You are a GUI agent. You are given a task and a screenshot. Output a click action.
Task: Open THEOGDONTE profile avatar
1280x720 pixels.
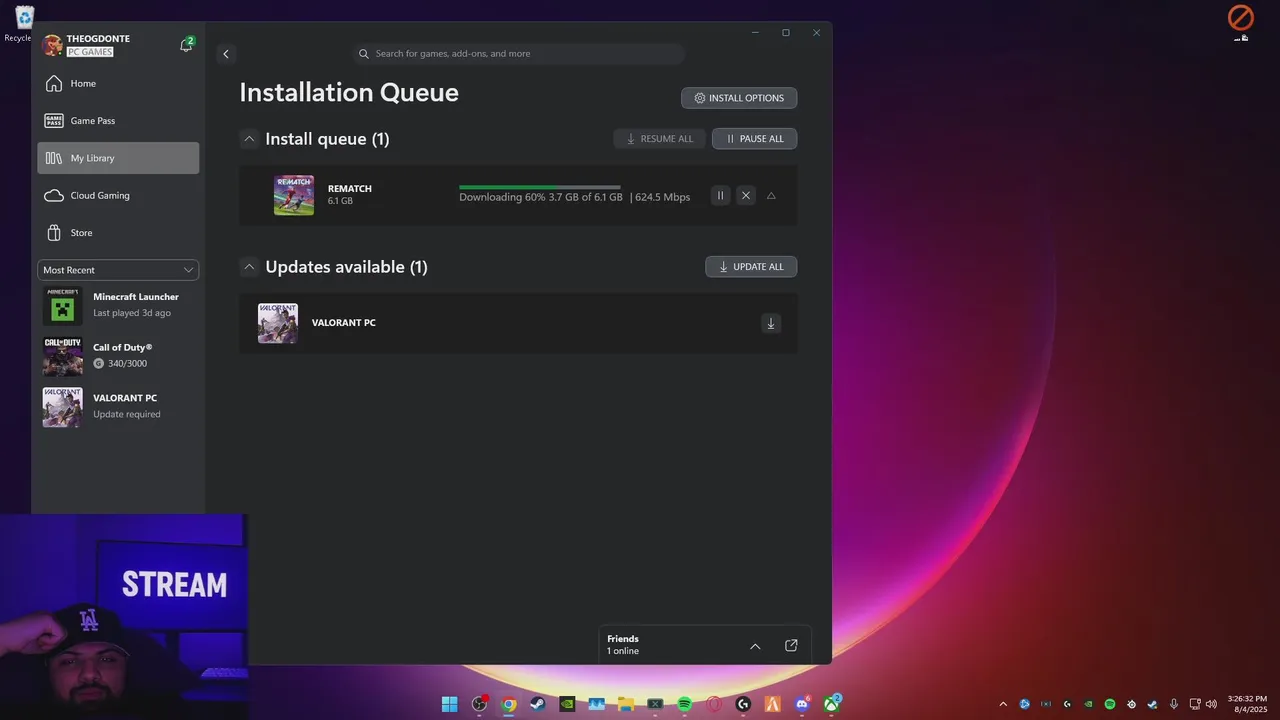[52, 45]
